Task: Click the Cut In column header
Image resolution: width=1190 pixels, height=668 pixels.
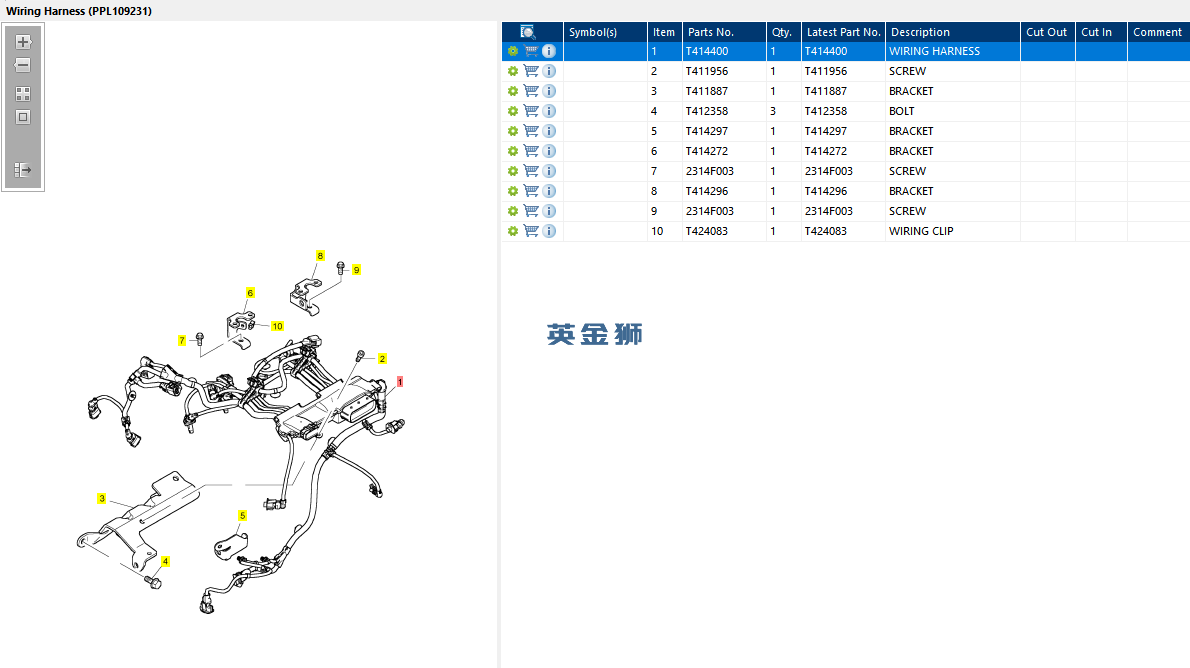Action: pos(1101,32)
